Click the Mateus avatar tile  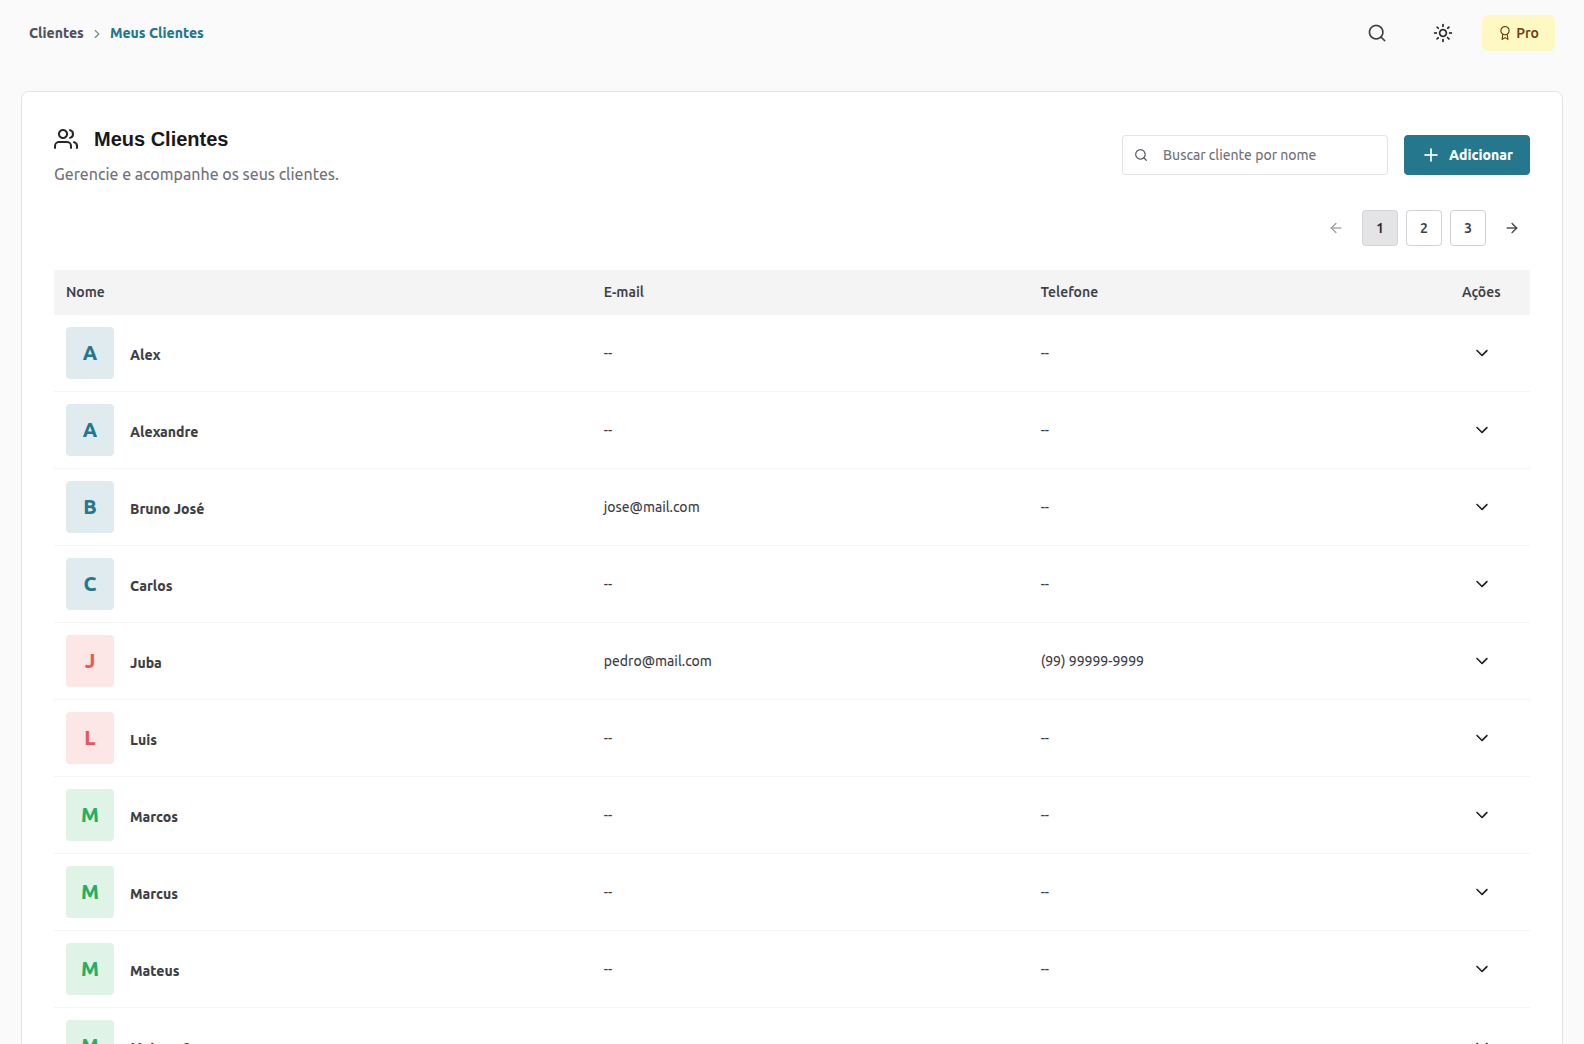[x=90, y=969]
